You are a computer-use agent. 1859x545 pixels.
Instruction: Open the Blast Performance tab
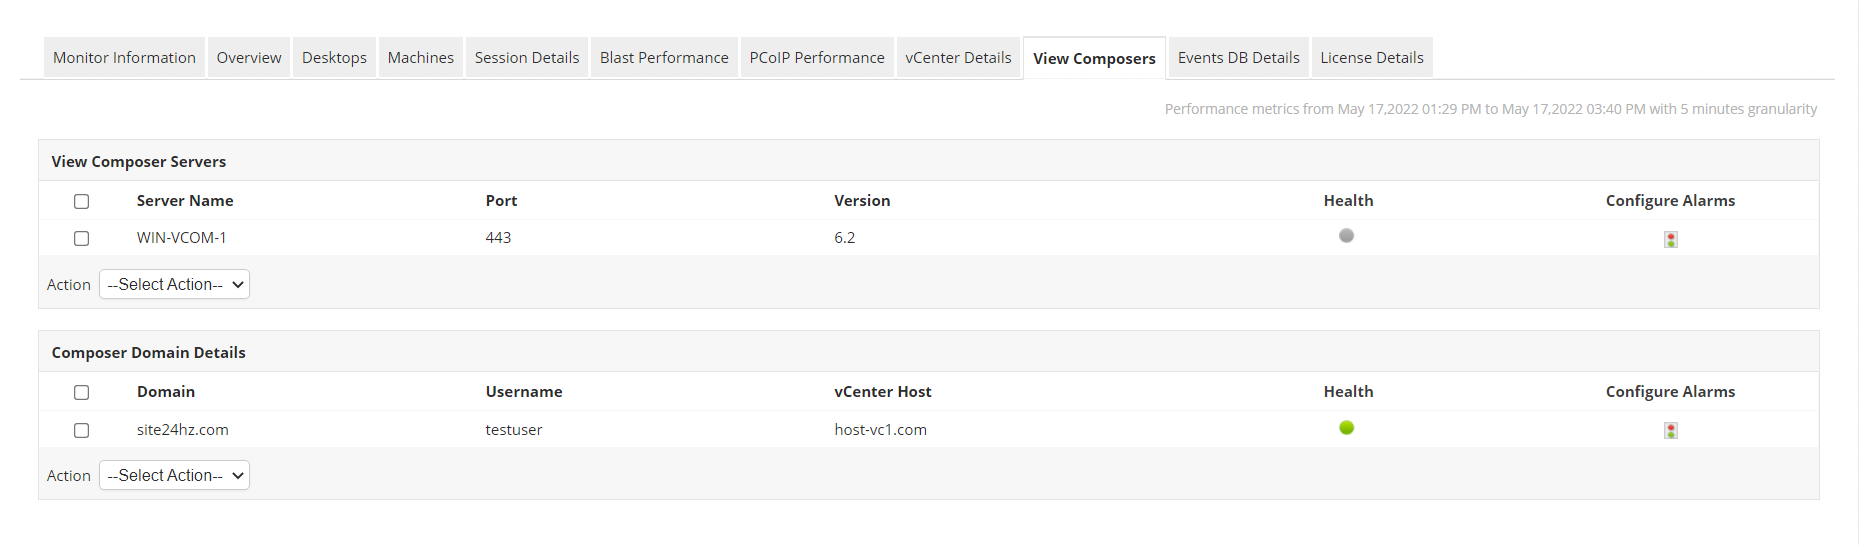point(664,58)
